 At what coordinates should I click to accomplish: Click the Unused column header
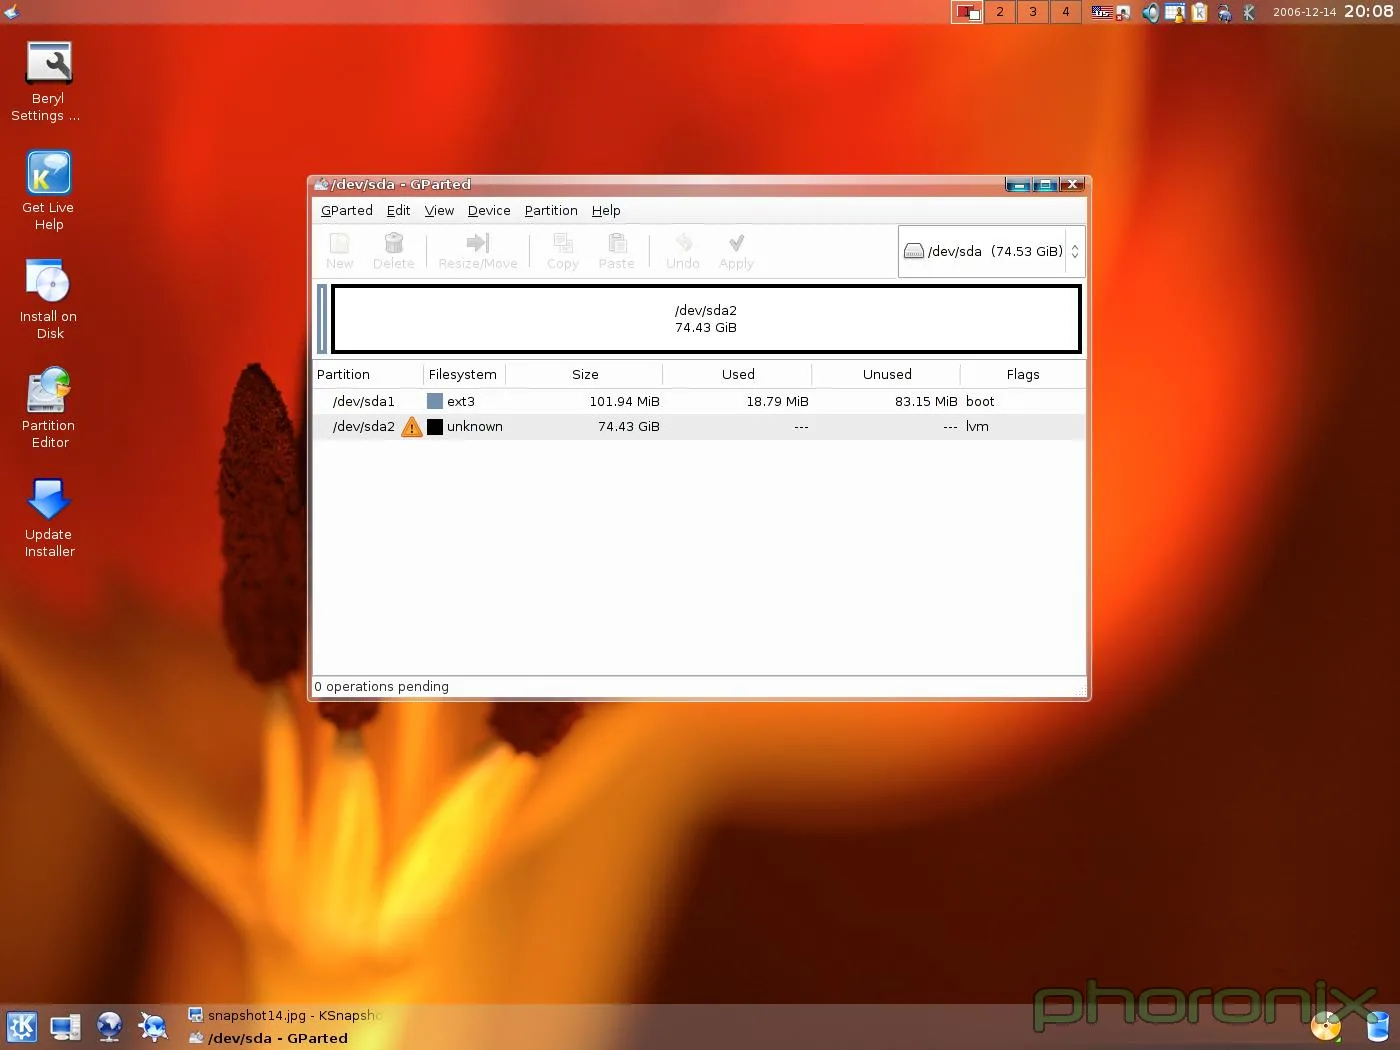tap(886, 374)
